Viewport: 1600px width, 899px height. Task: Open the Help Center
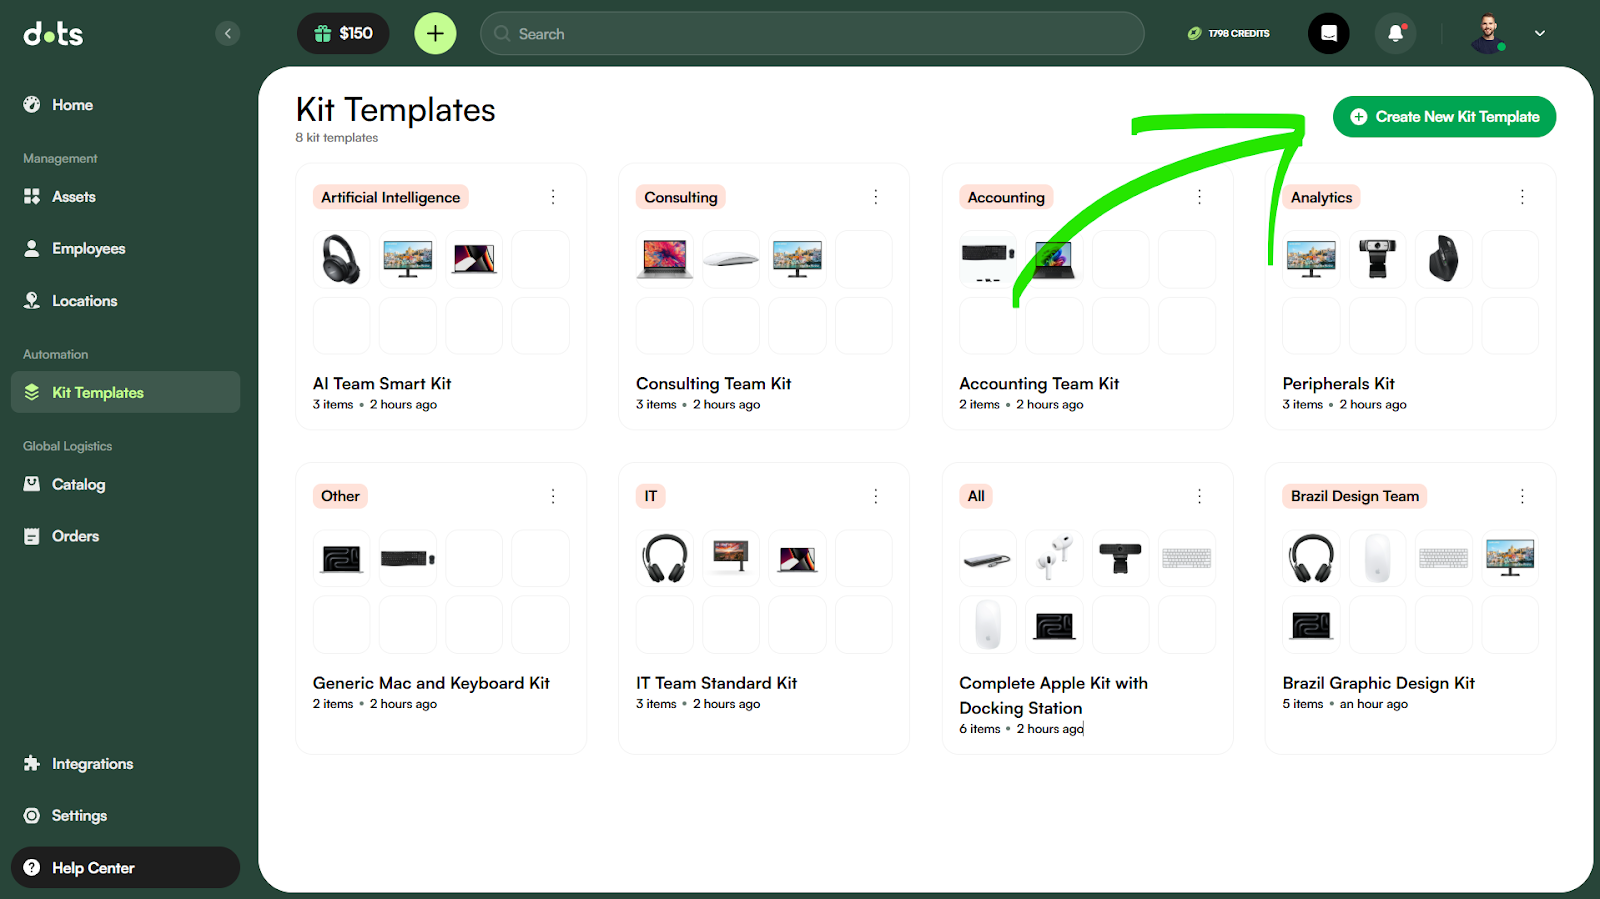click(125, 867)
